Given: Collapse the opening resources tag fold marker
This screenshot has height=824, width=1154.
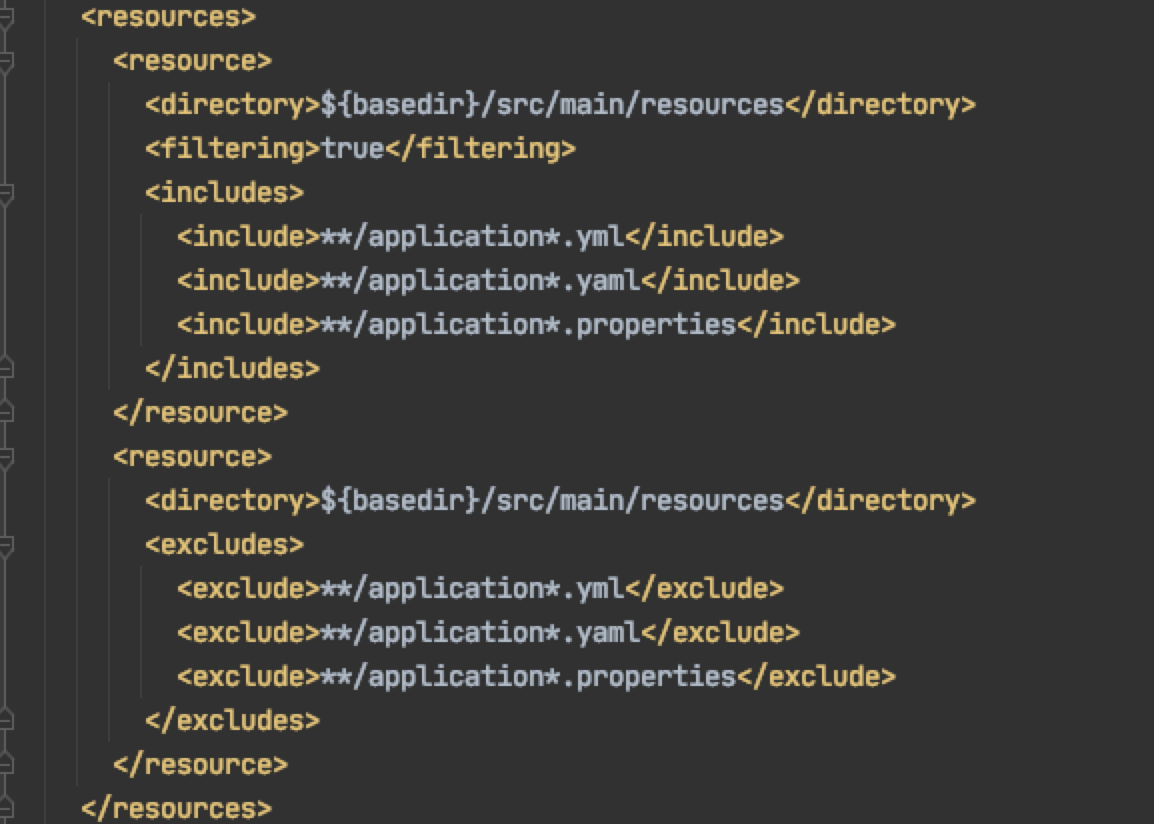Looking at the screenshot, I should coord(5,17).
